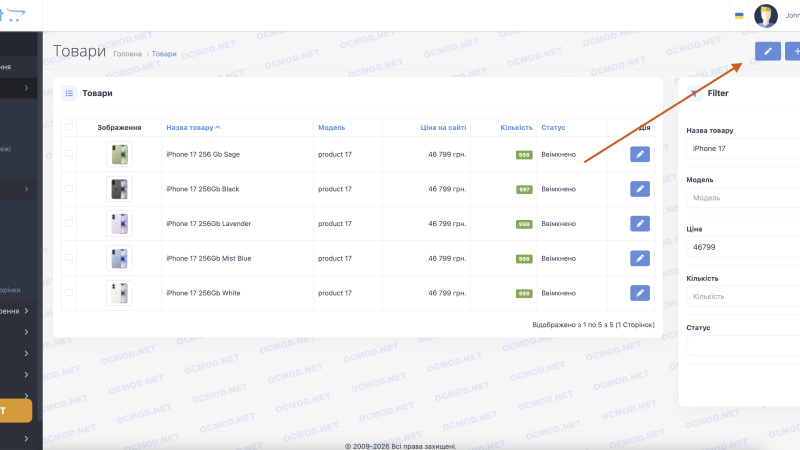The height and width of the screenshot is (450, 800).
Task: Click the Назва товару filter field
Action: point(743,148)
